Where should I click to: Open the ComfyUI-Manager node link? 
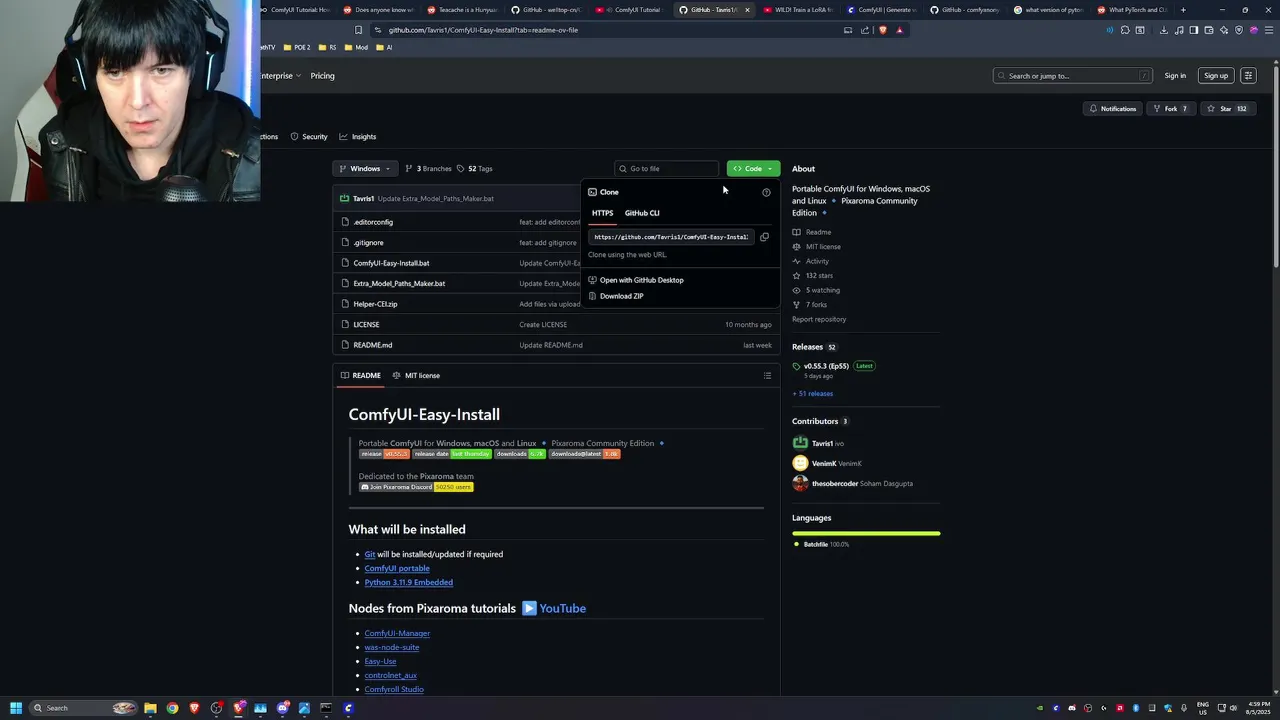click(x=397, y=633)
